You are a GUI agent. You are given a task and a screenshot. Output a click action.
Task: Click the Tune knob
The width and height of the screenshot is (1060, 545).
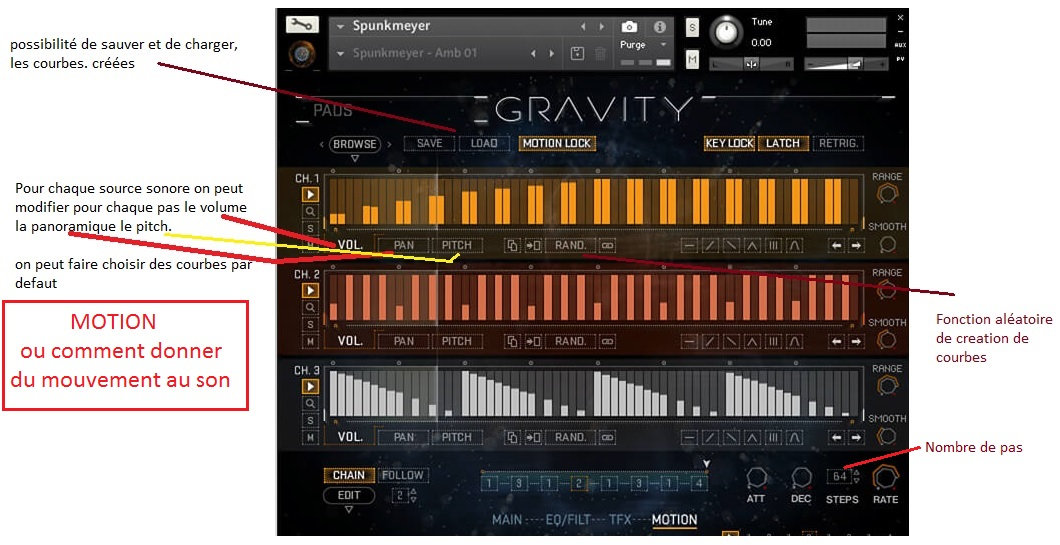tap(726, 31)
